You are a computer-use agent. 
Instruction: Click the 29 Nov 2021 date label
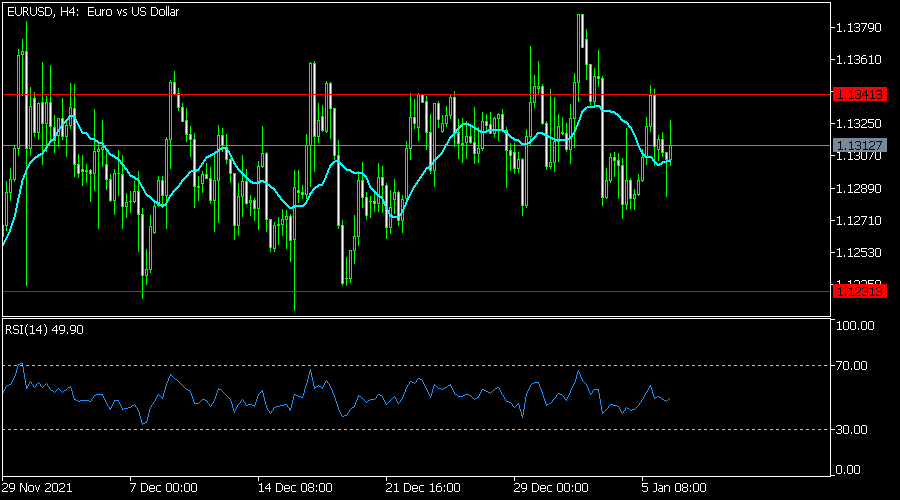(37, 488)
